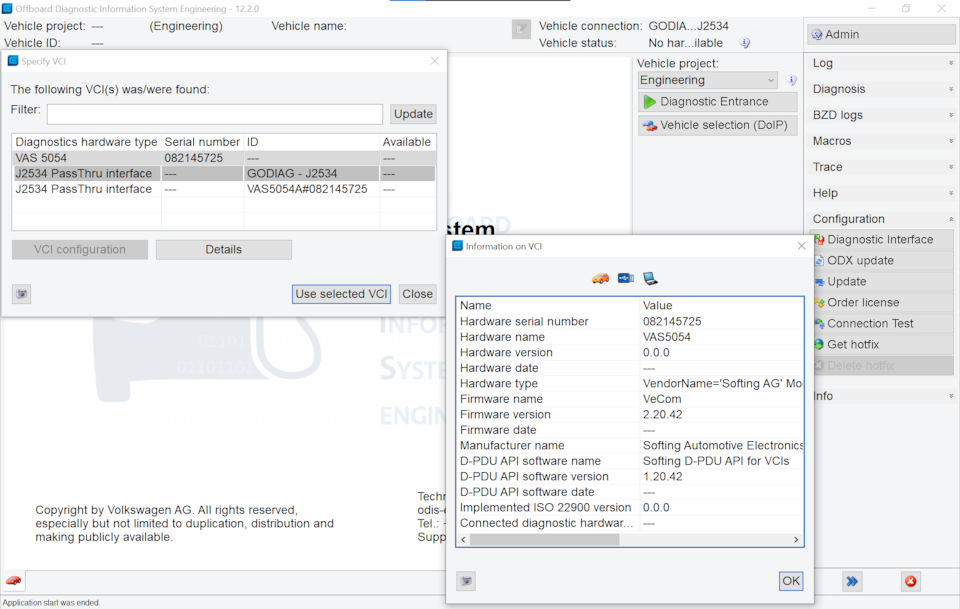The width and height of the screenshot is (960, 609).
Task: Click the vehicle icon in Information on VCI
Action: 601,278
